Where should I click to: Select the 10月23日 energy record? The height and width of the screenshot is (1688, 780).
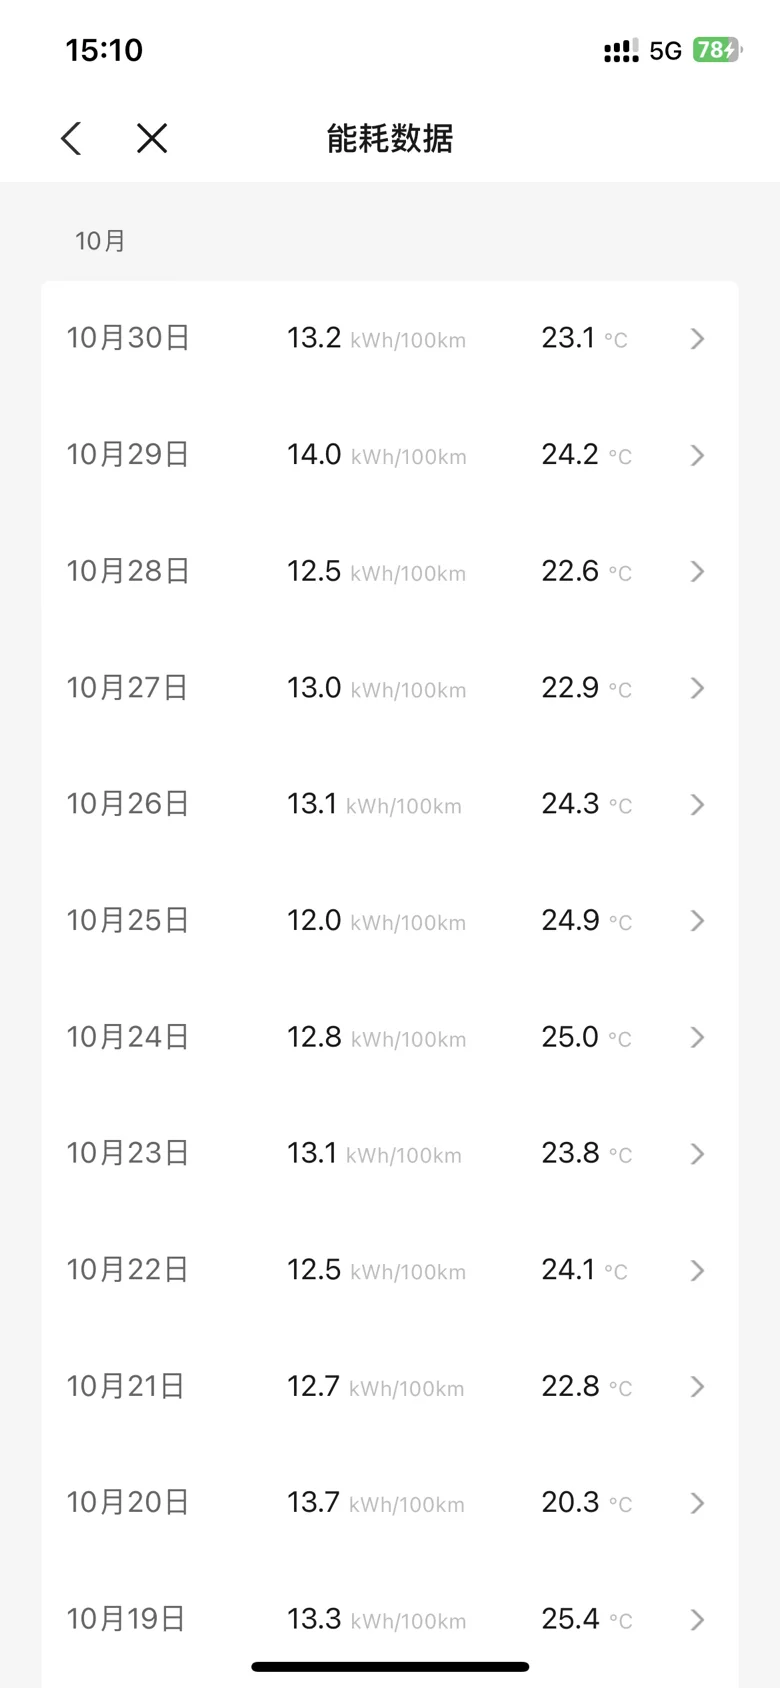(x=390, y=1153)
